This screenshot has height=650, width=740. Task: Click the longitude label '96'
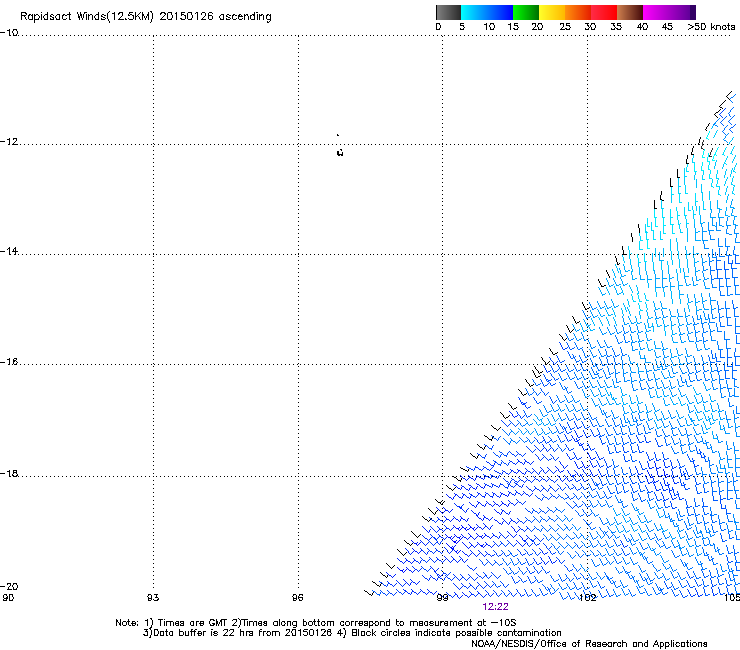tap(297, 598)
